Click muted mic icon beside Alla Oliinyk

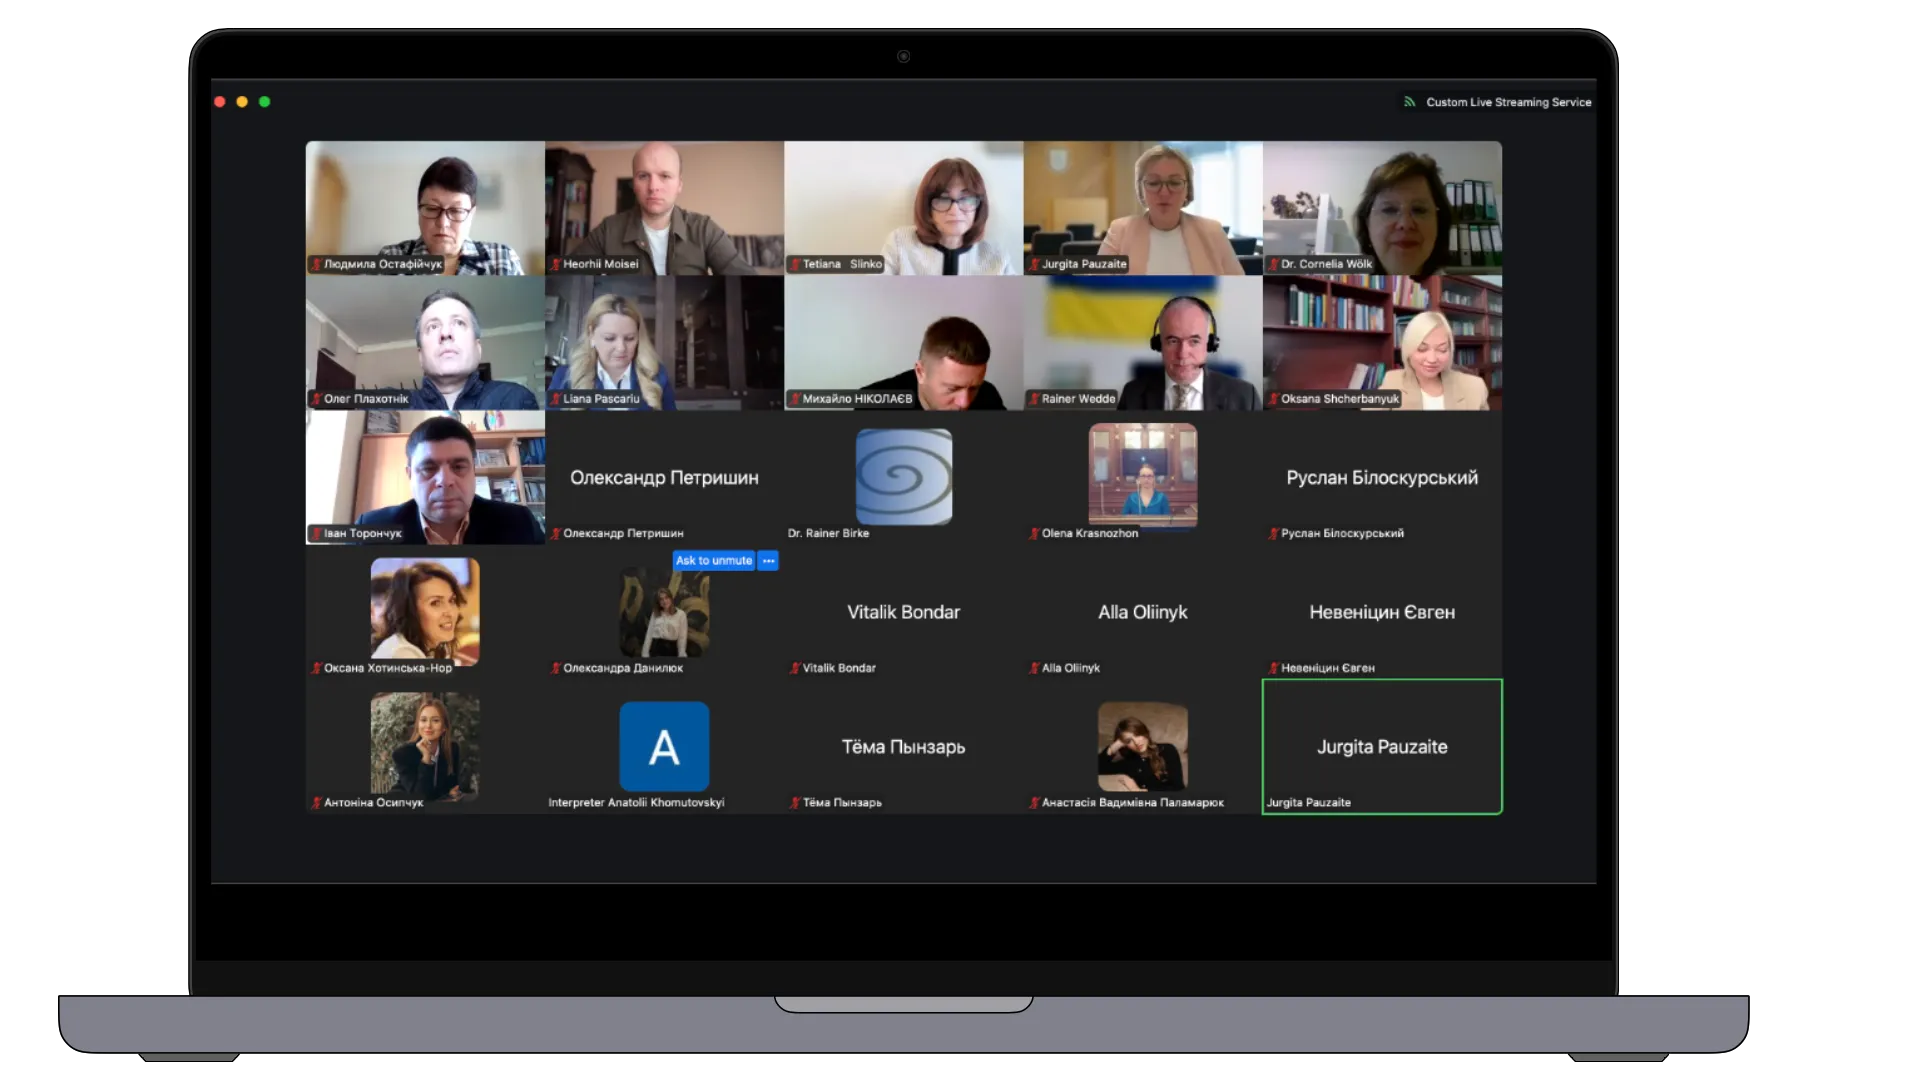point(1034,668)
